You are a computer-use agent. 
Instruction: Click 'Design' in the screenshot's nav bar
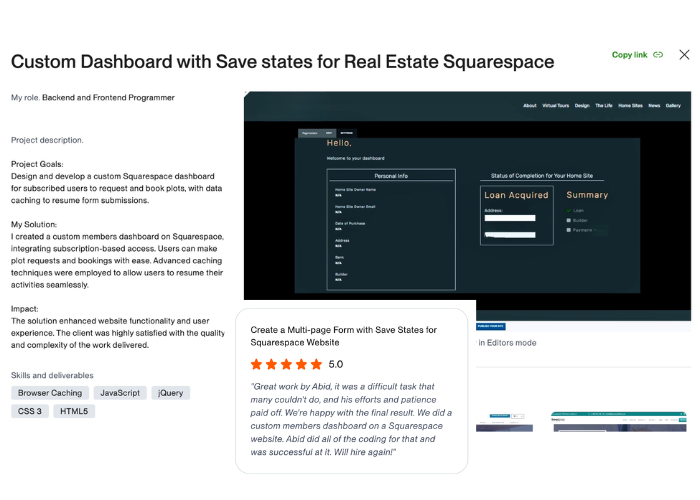tap(582, 106)
